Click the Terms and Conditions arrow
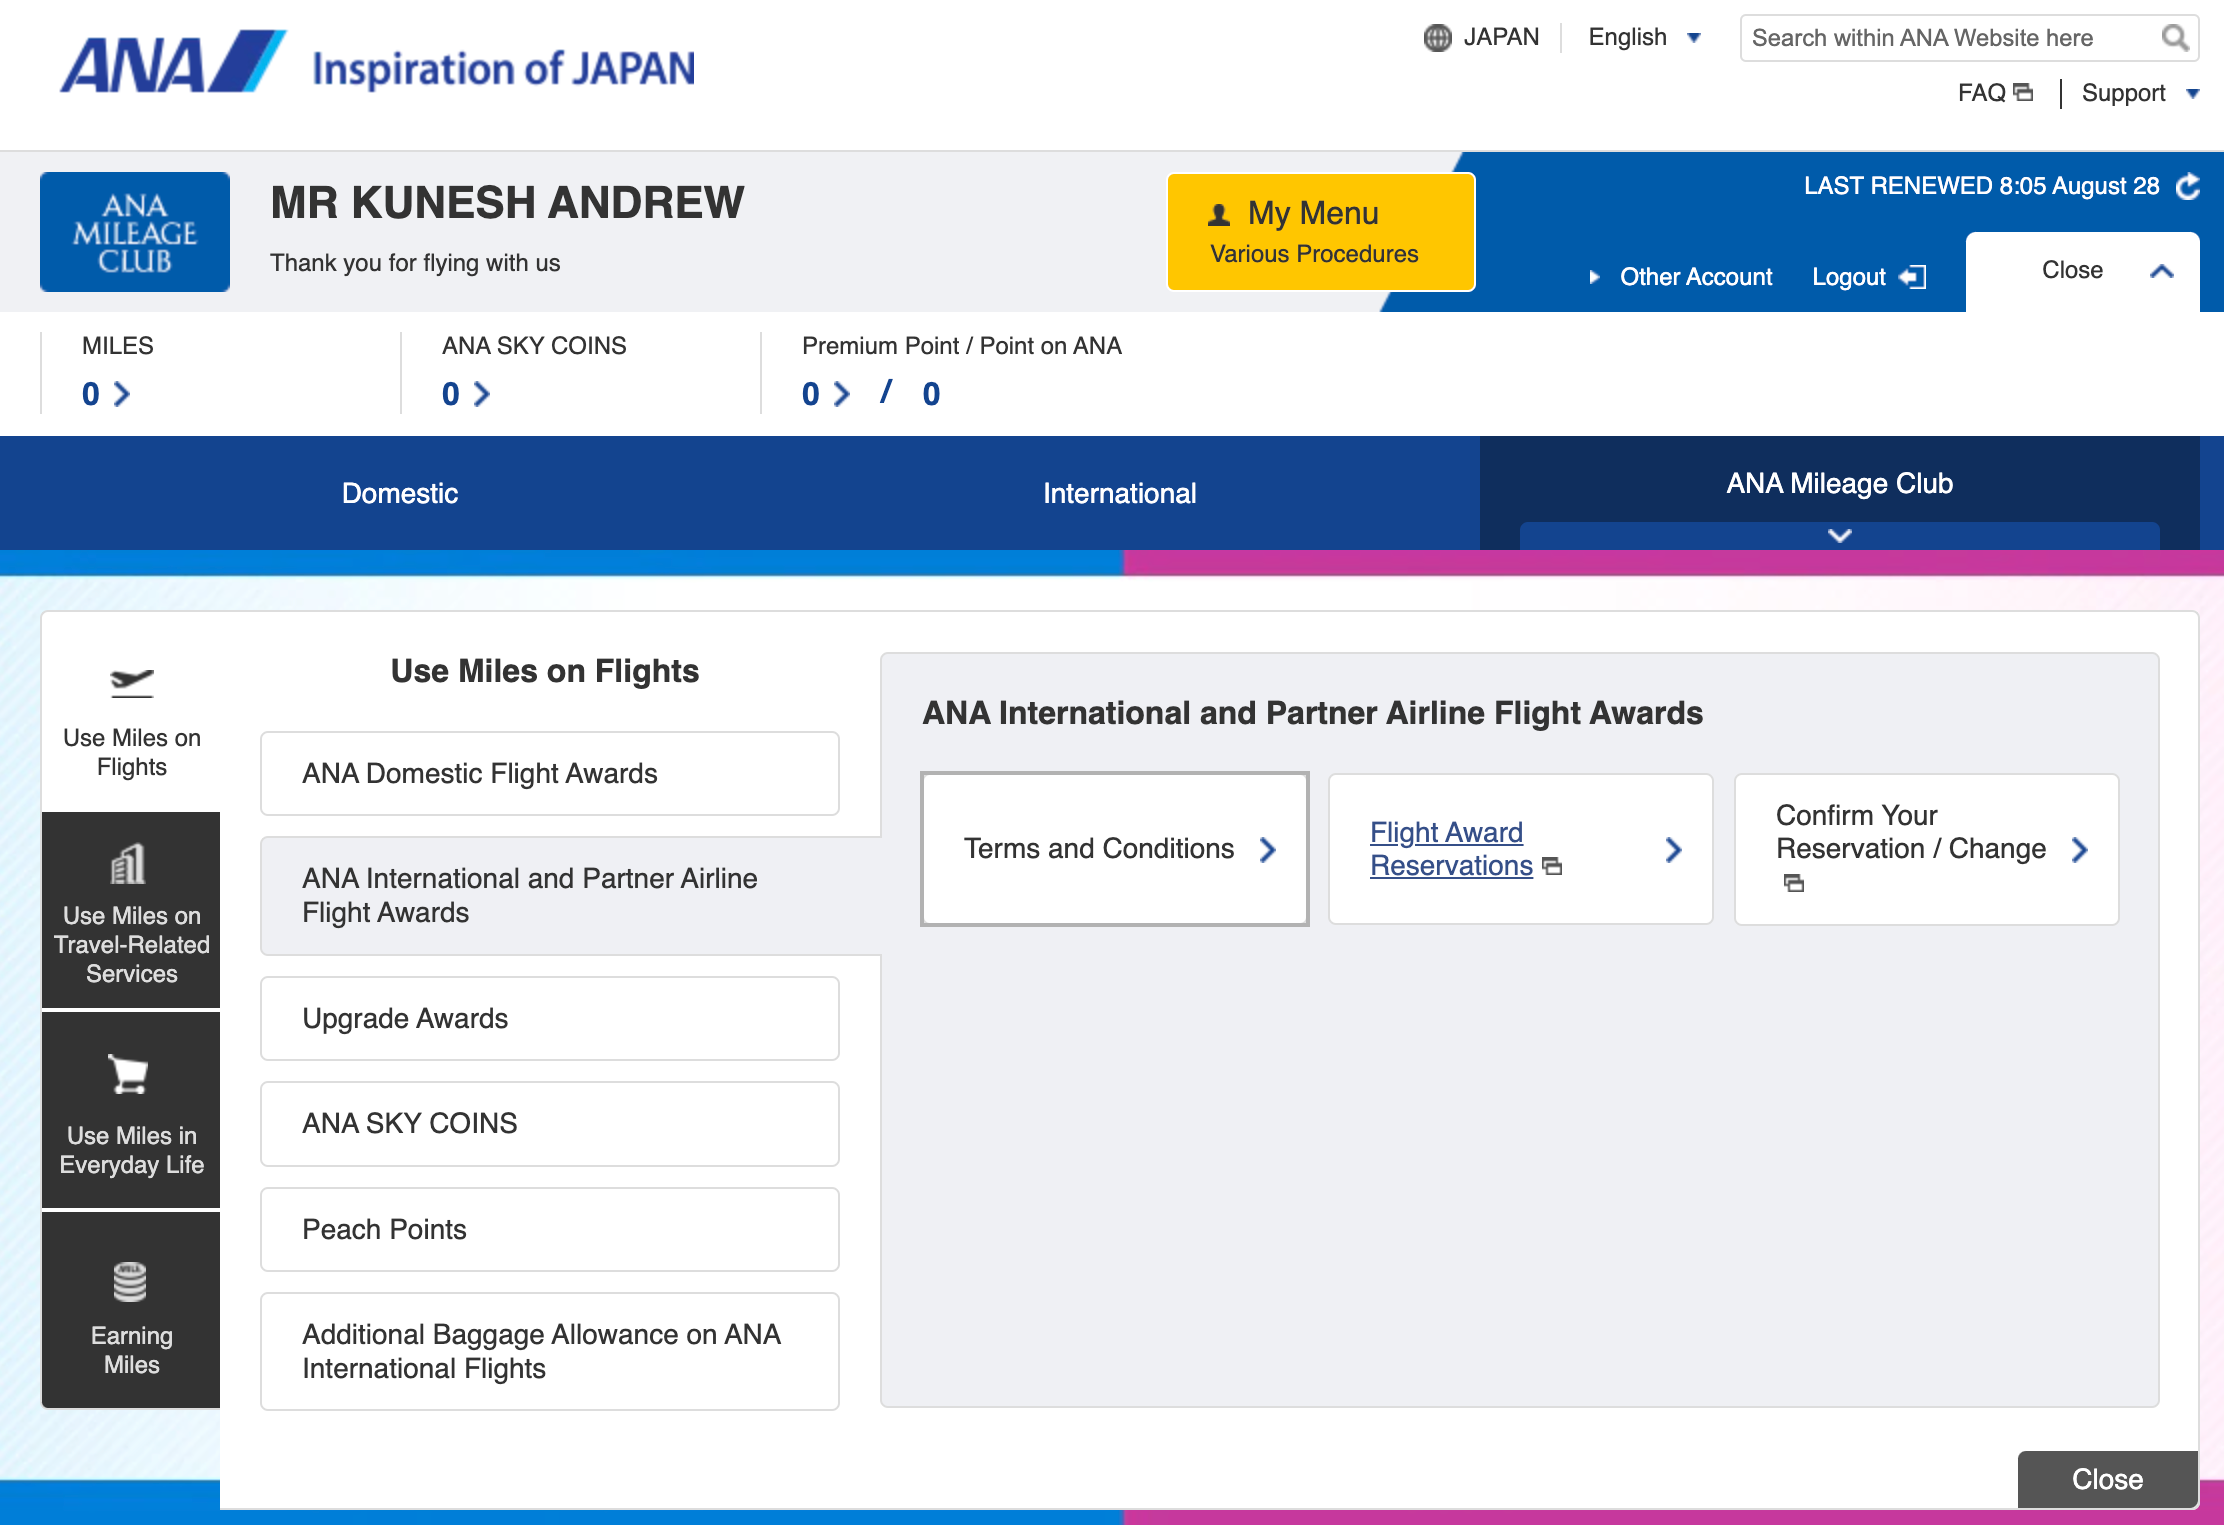This screenshot has height=1525, width=2224. (x=1268, y=850)
